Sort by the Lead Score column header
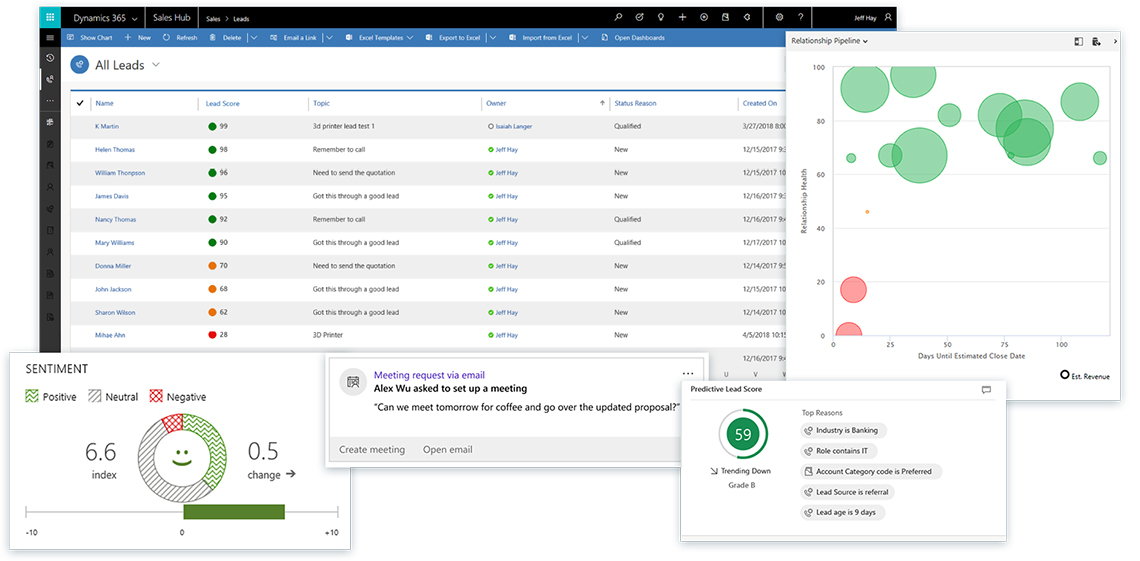 (223, 103)
